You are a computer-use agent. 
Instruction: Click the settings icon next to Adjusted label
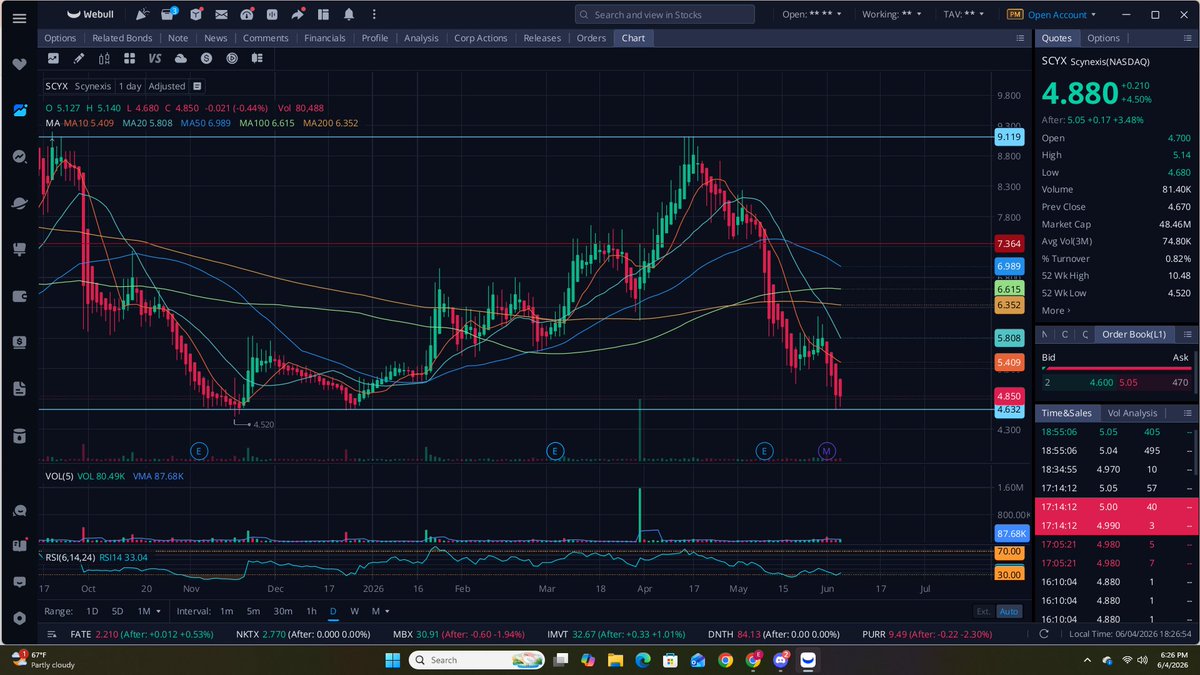tap(197, 86)
